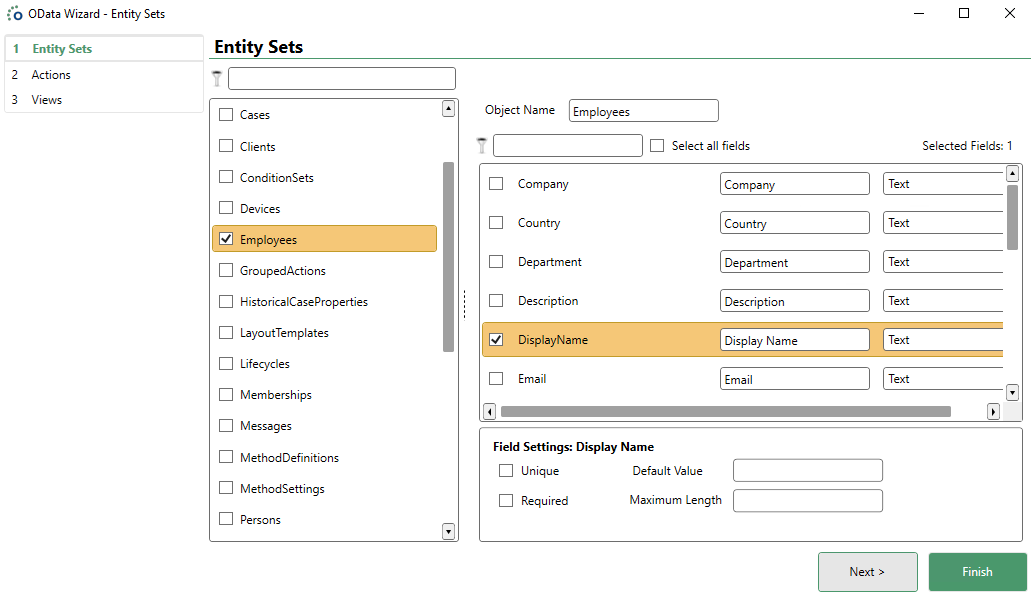Uncheck the Employees entity set checkbox
The height and width of the screenshot is (595, 1031).
coord(226,239)
